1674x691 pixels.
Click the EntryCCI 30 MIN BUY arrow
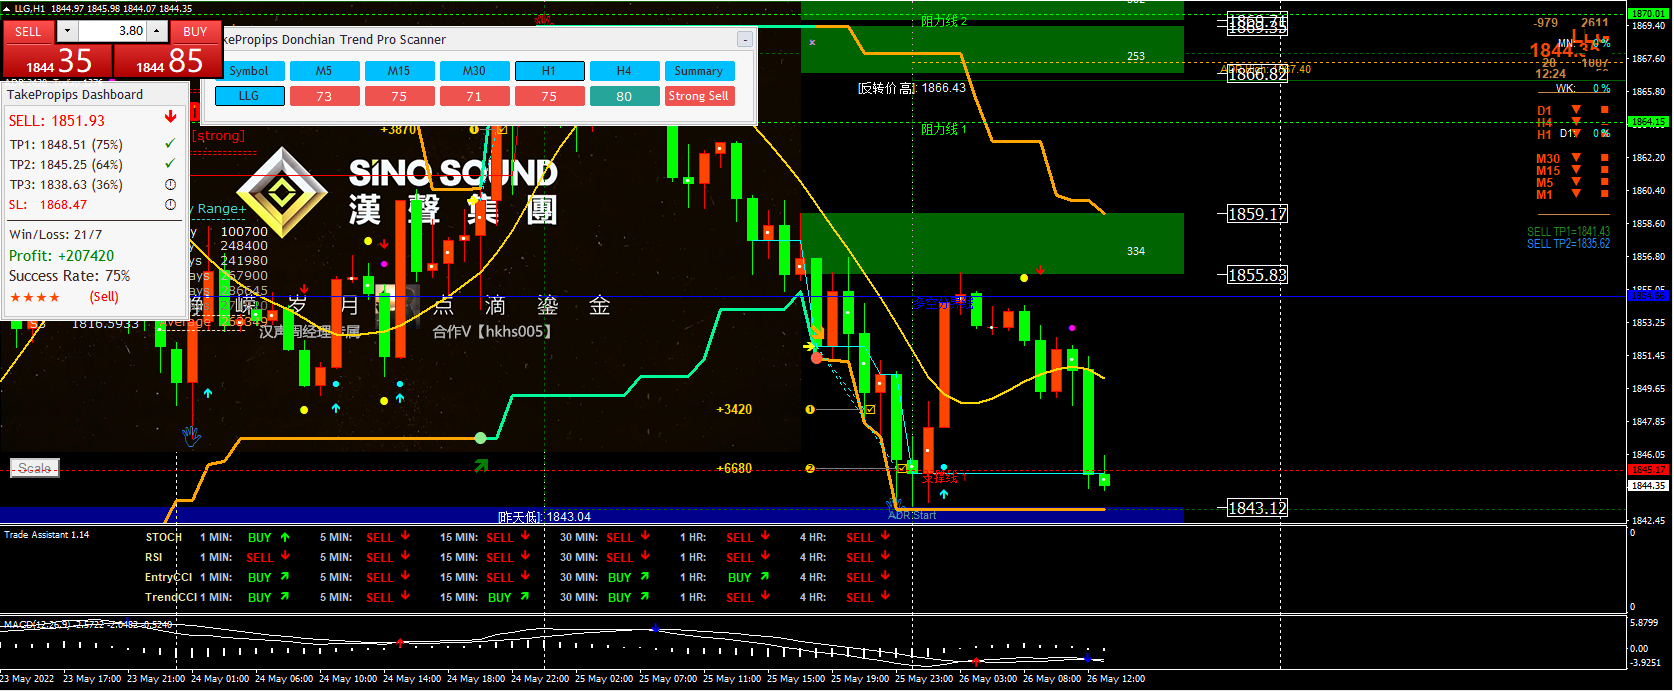645,576
